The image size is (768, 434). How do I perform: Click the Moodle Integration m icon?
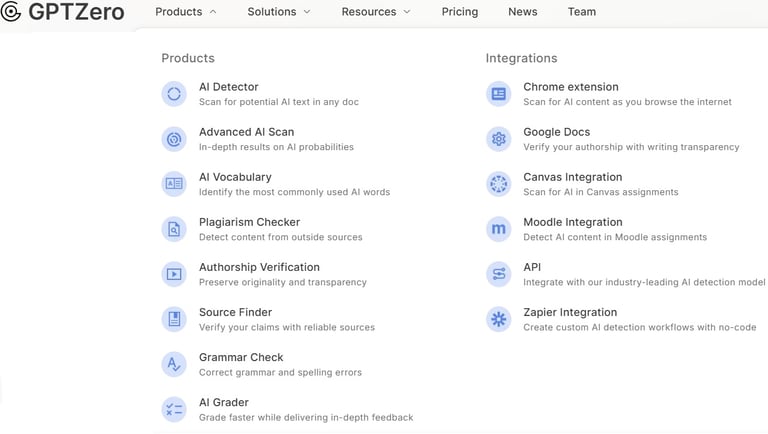499,229
